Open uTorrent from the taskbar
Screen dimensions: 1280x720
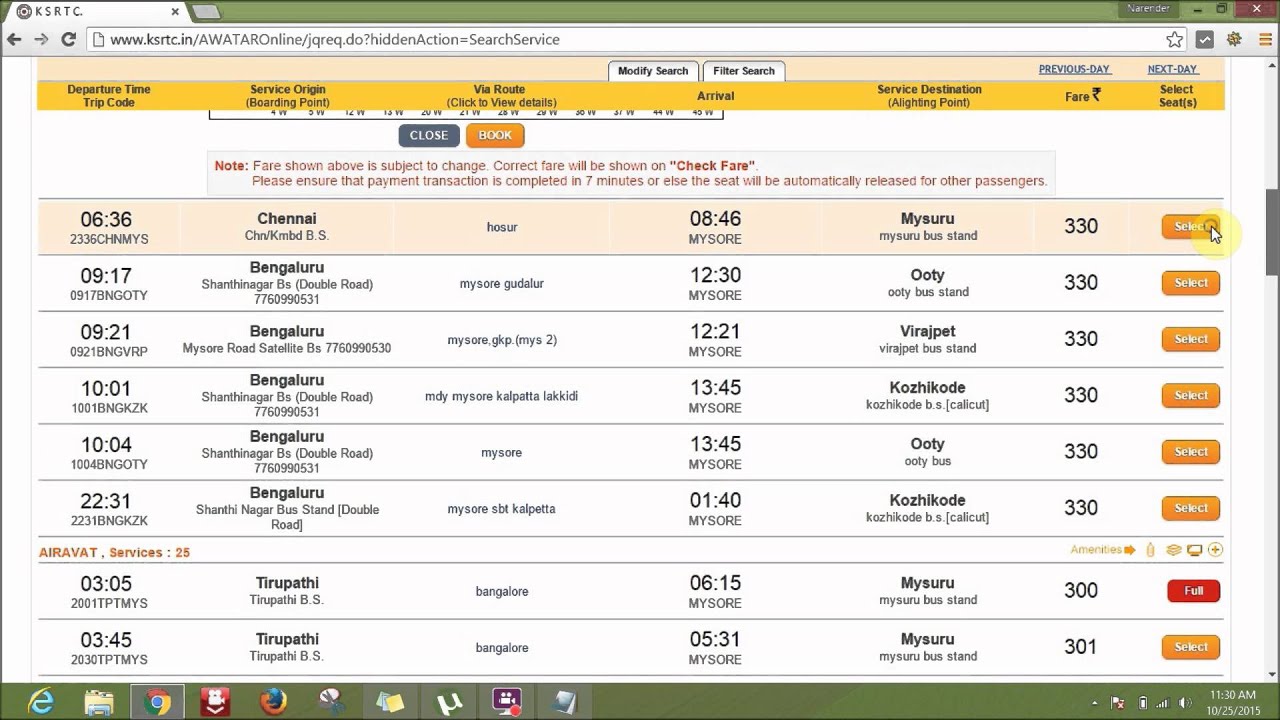[449, 702]
